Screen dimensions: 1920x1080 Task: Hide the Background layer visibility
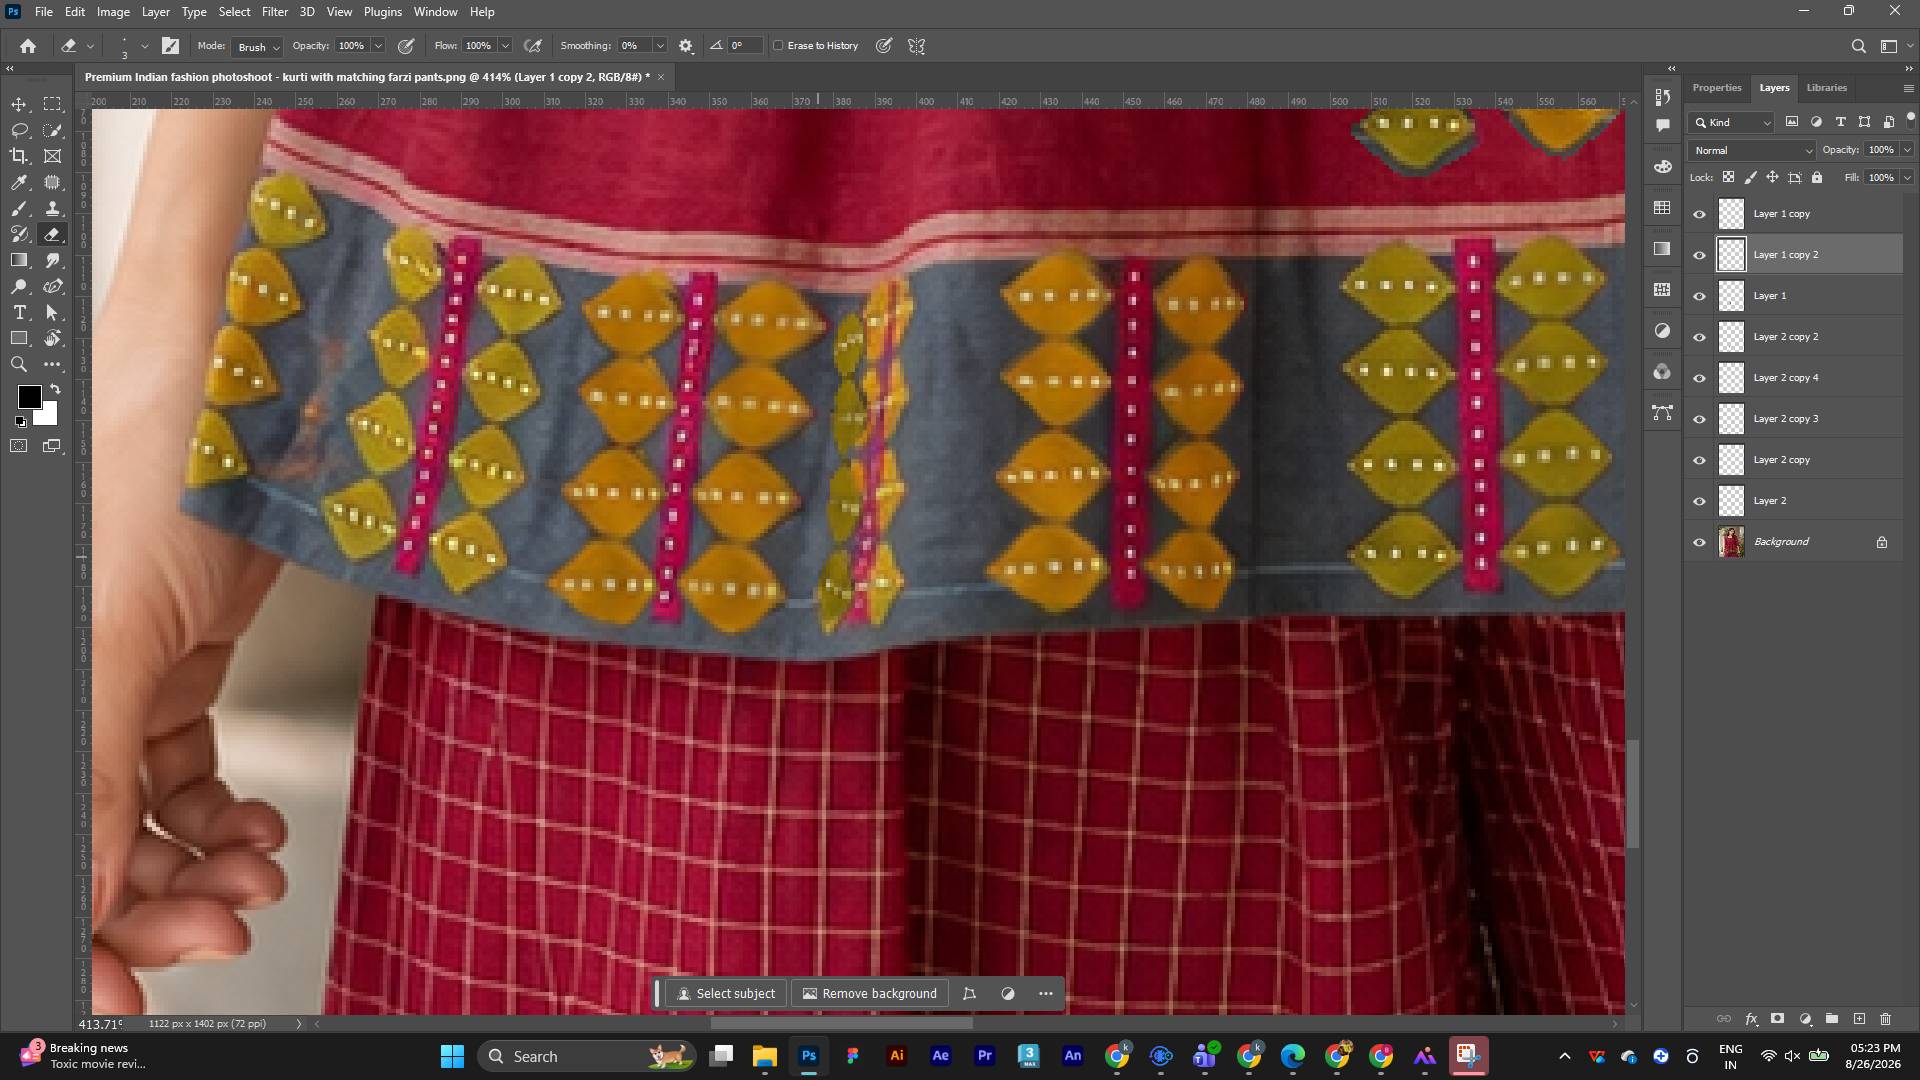pyautogui.click(x=1699, y=543)
